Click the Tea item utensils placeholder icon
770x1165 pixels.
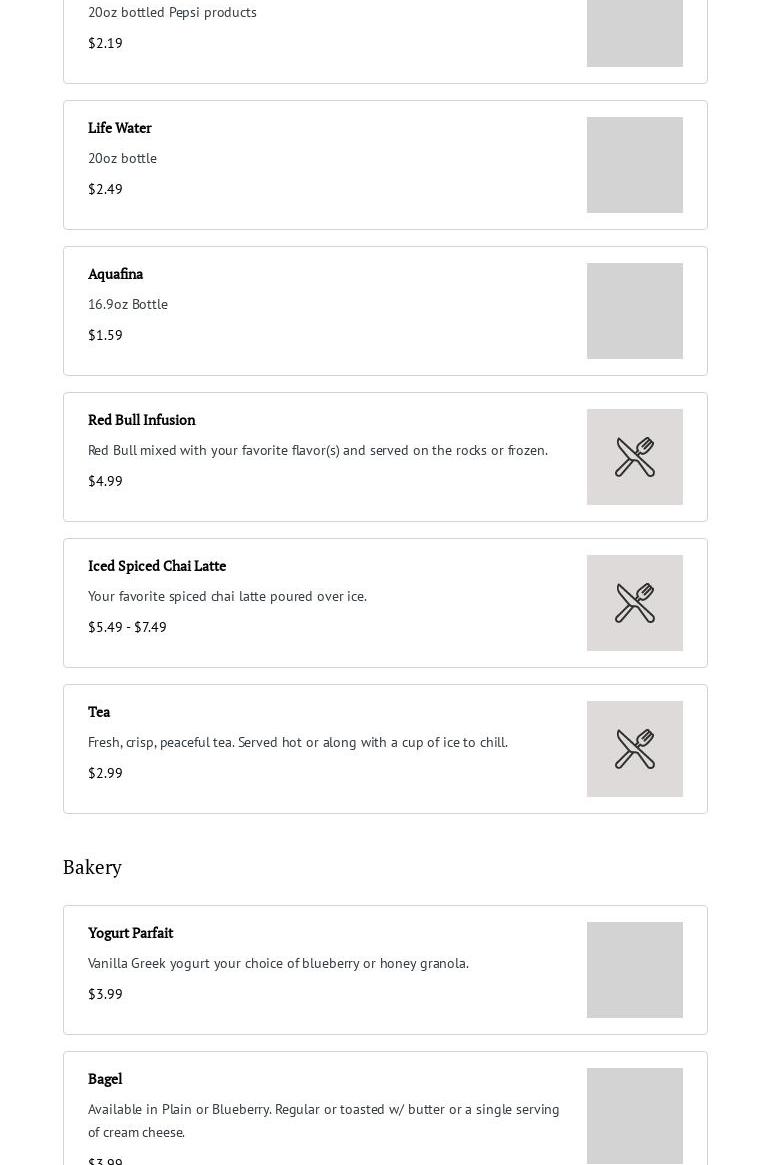pyautogui.click(x=635, y=749)
